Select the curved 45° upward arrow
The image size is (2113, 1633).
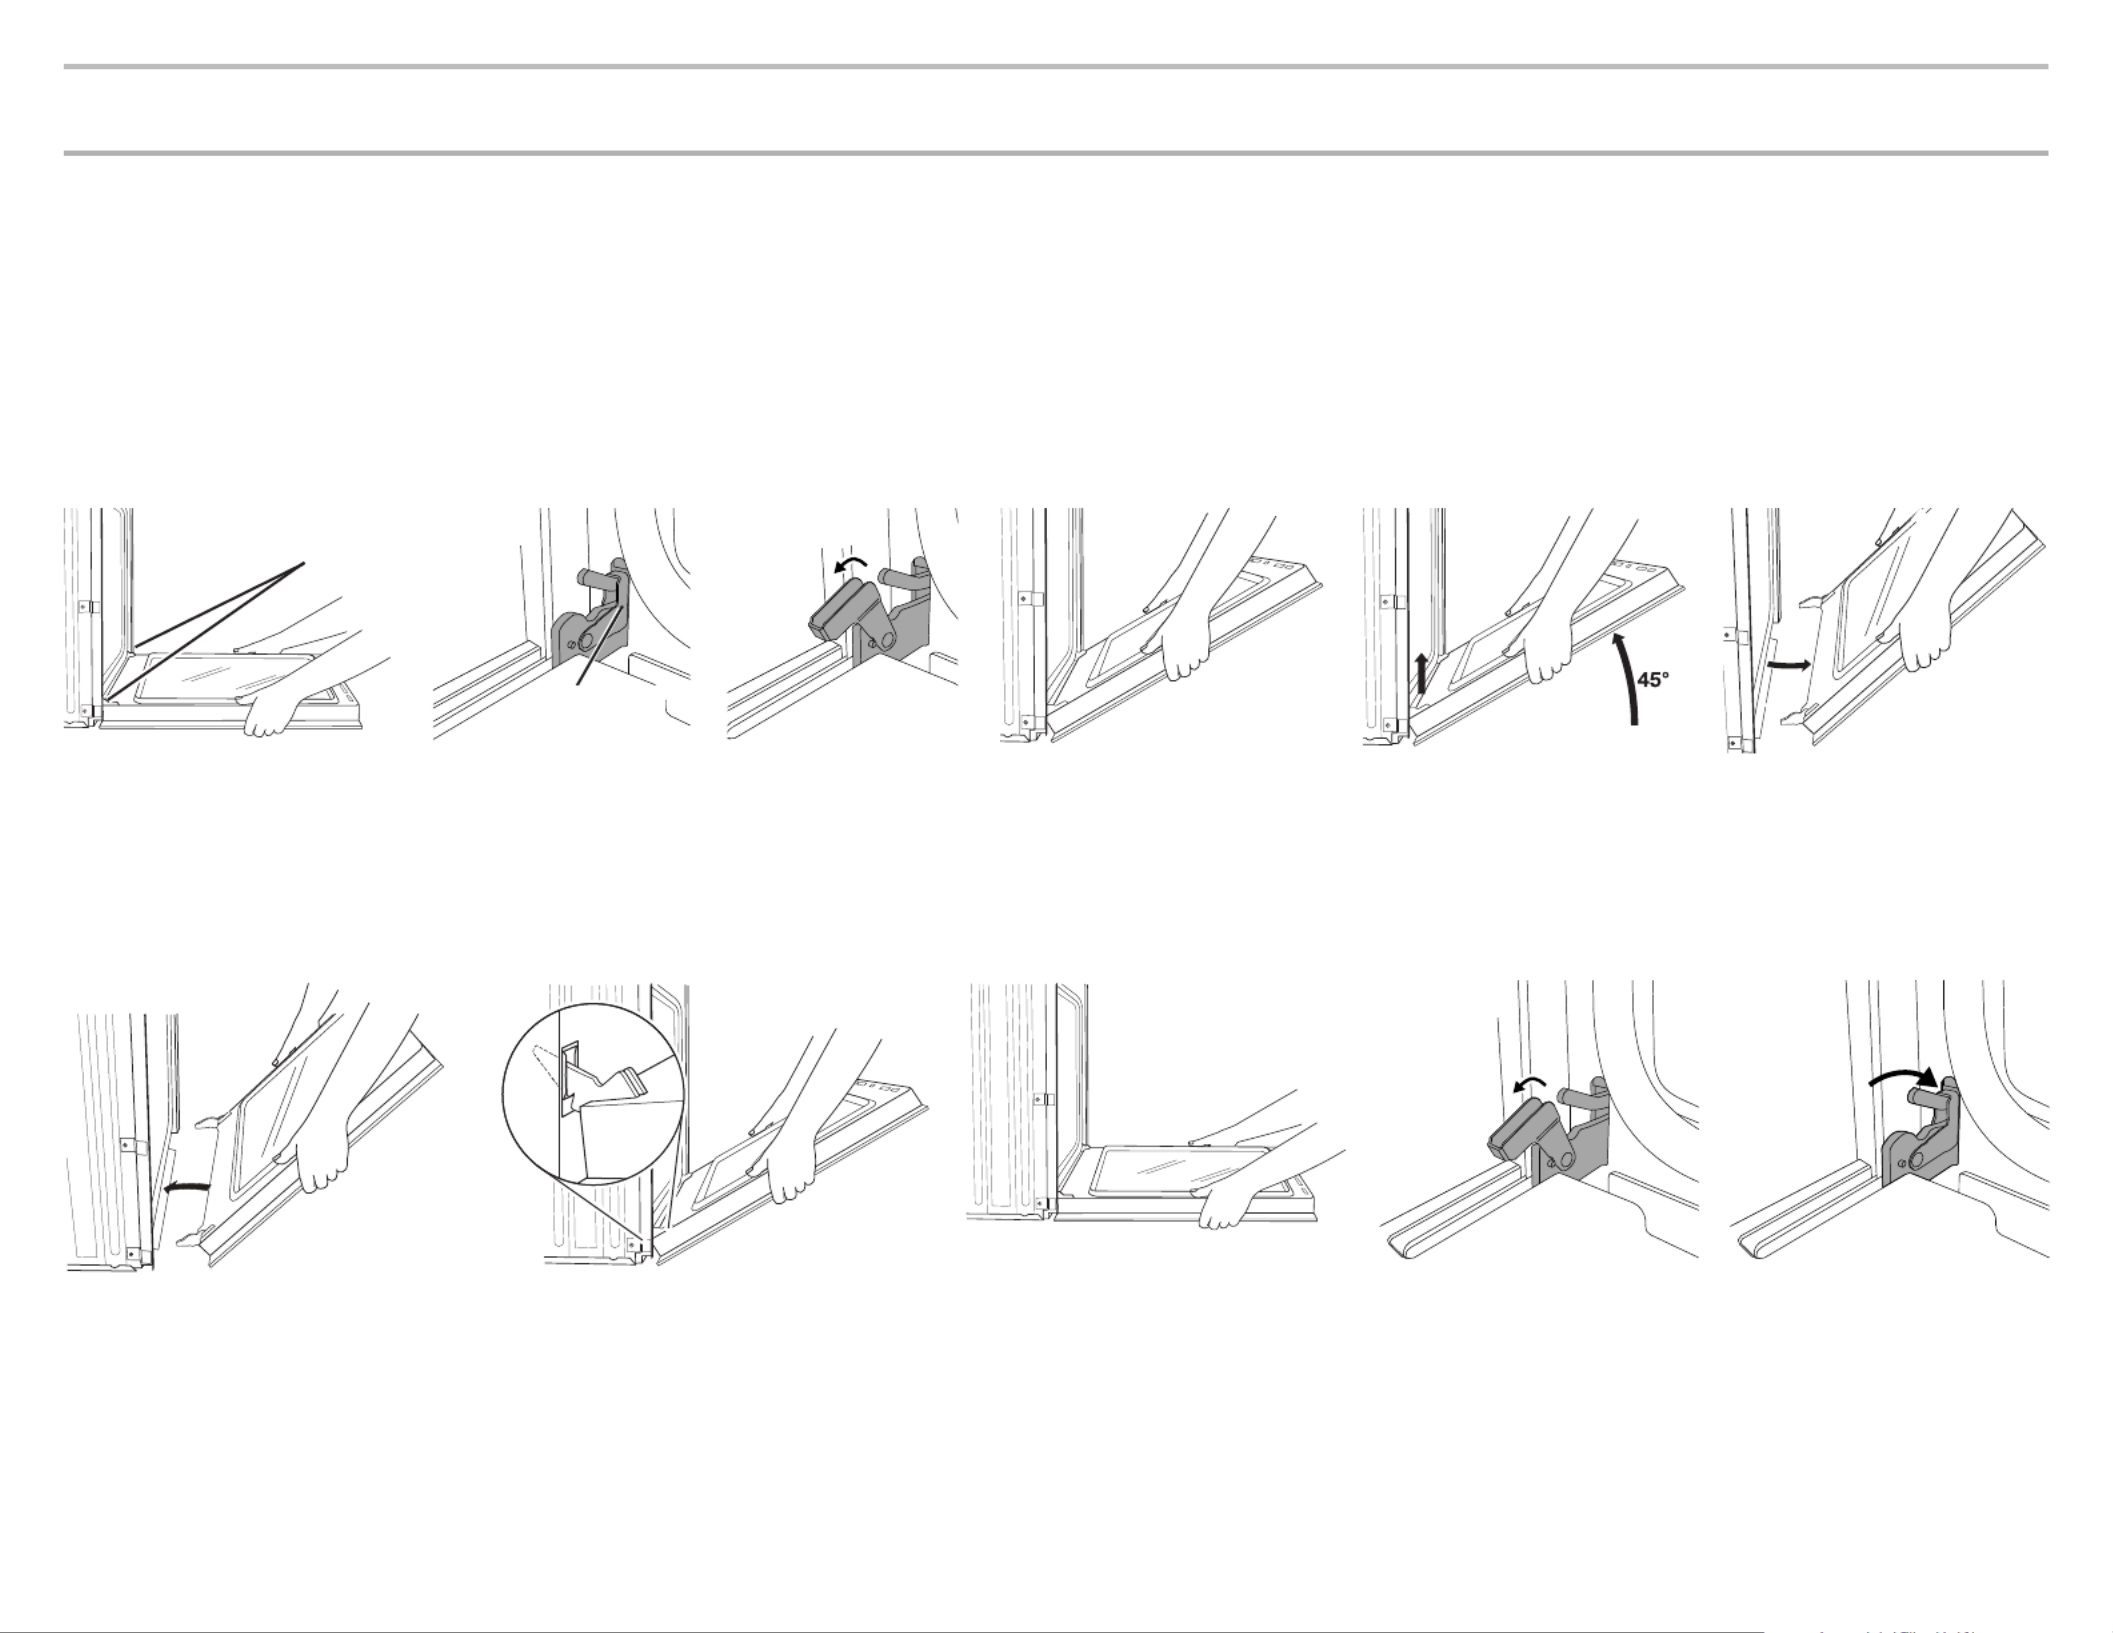[1628, 677]
